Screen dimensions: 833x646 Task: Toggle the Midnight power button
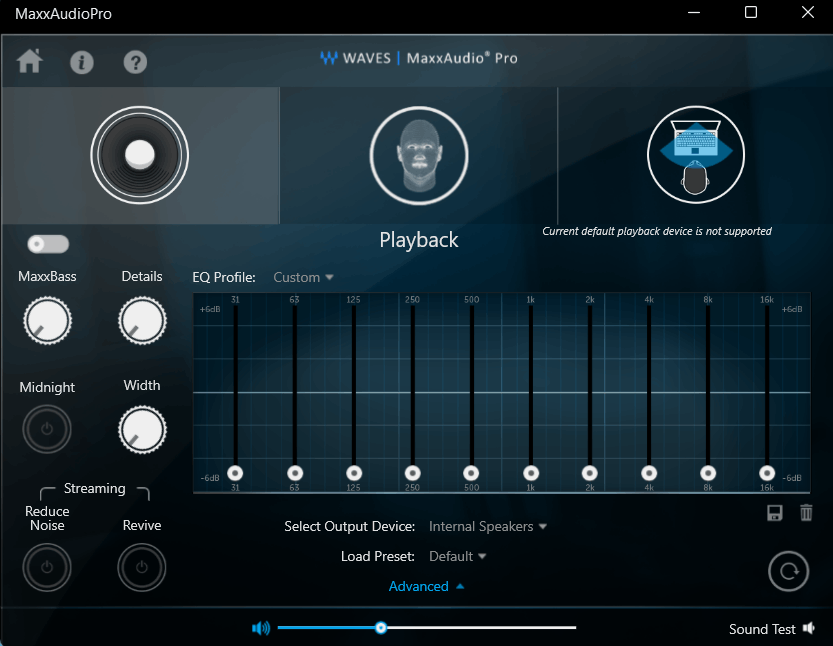click(x=47, y=429)
